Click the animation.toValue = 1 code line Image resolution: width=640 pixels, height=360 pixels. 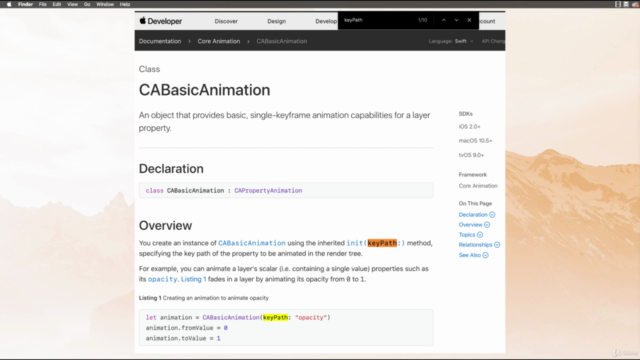click(183, 338)
